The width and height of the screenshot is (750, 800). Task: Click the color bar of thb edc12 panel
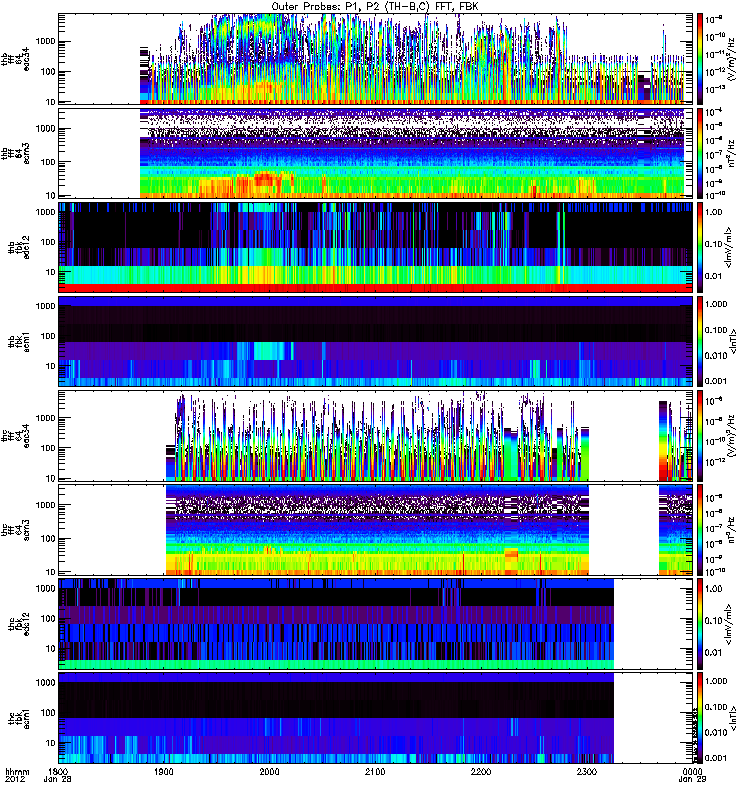700,247
